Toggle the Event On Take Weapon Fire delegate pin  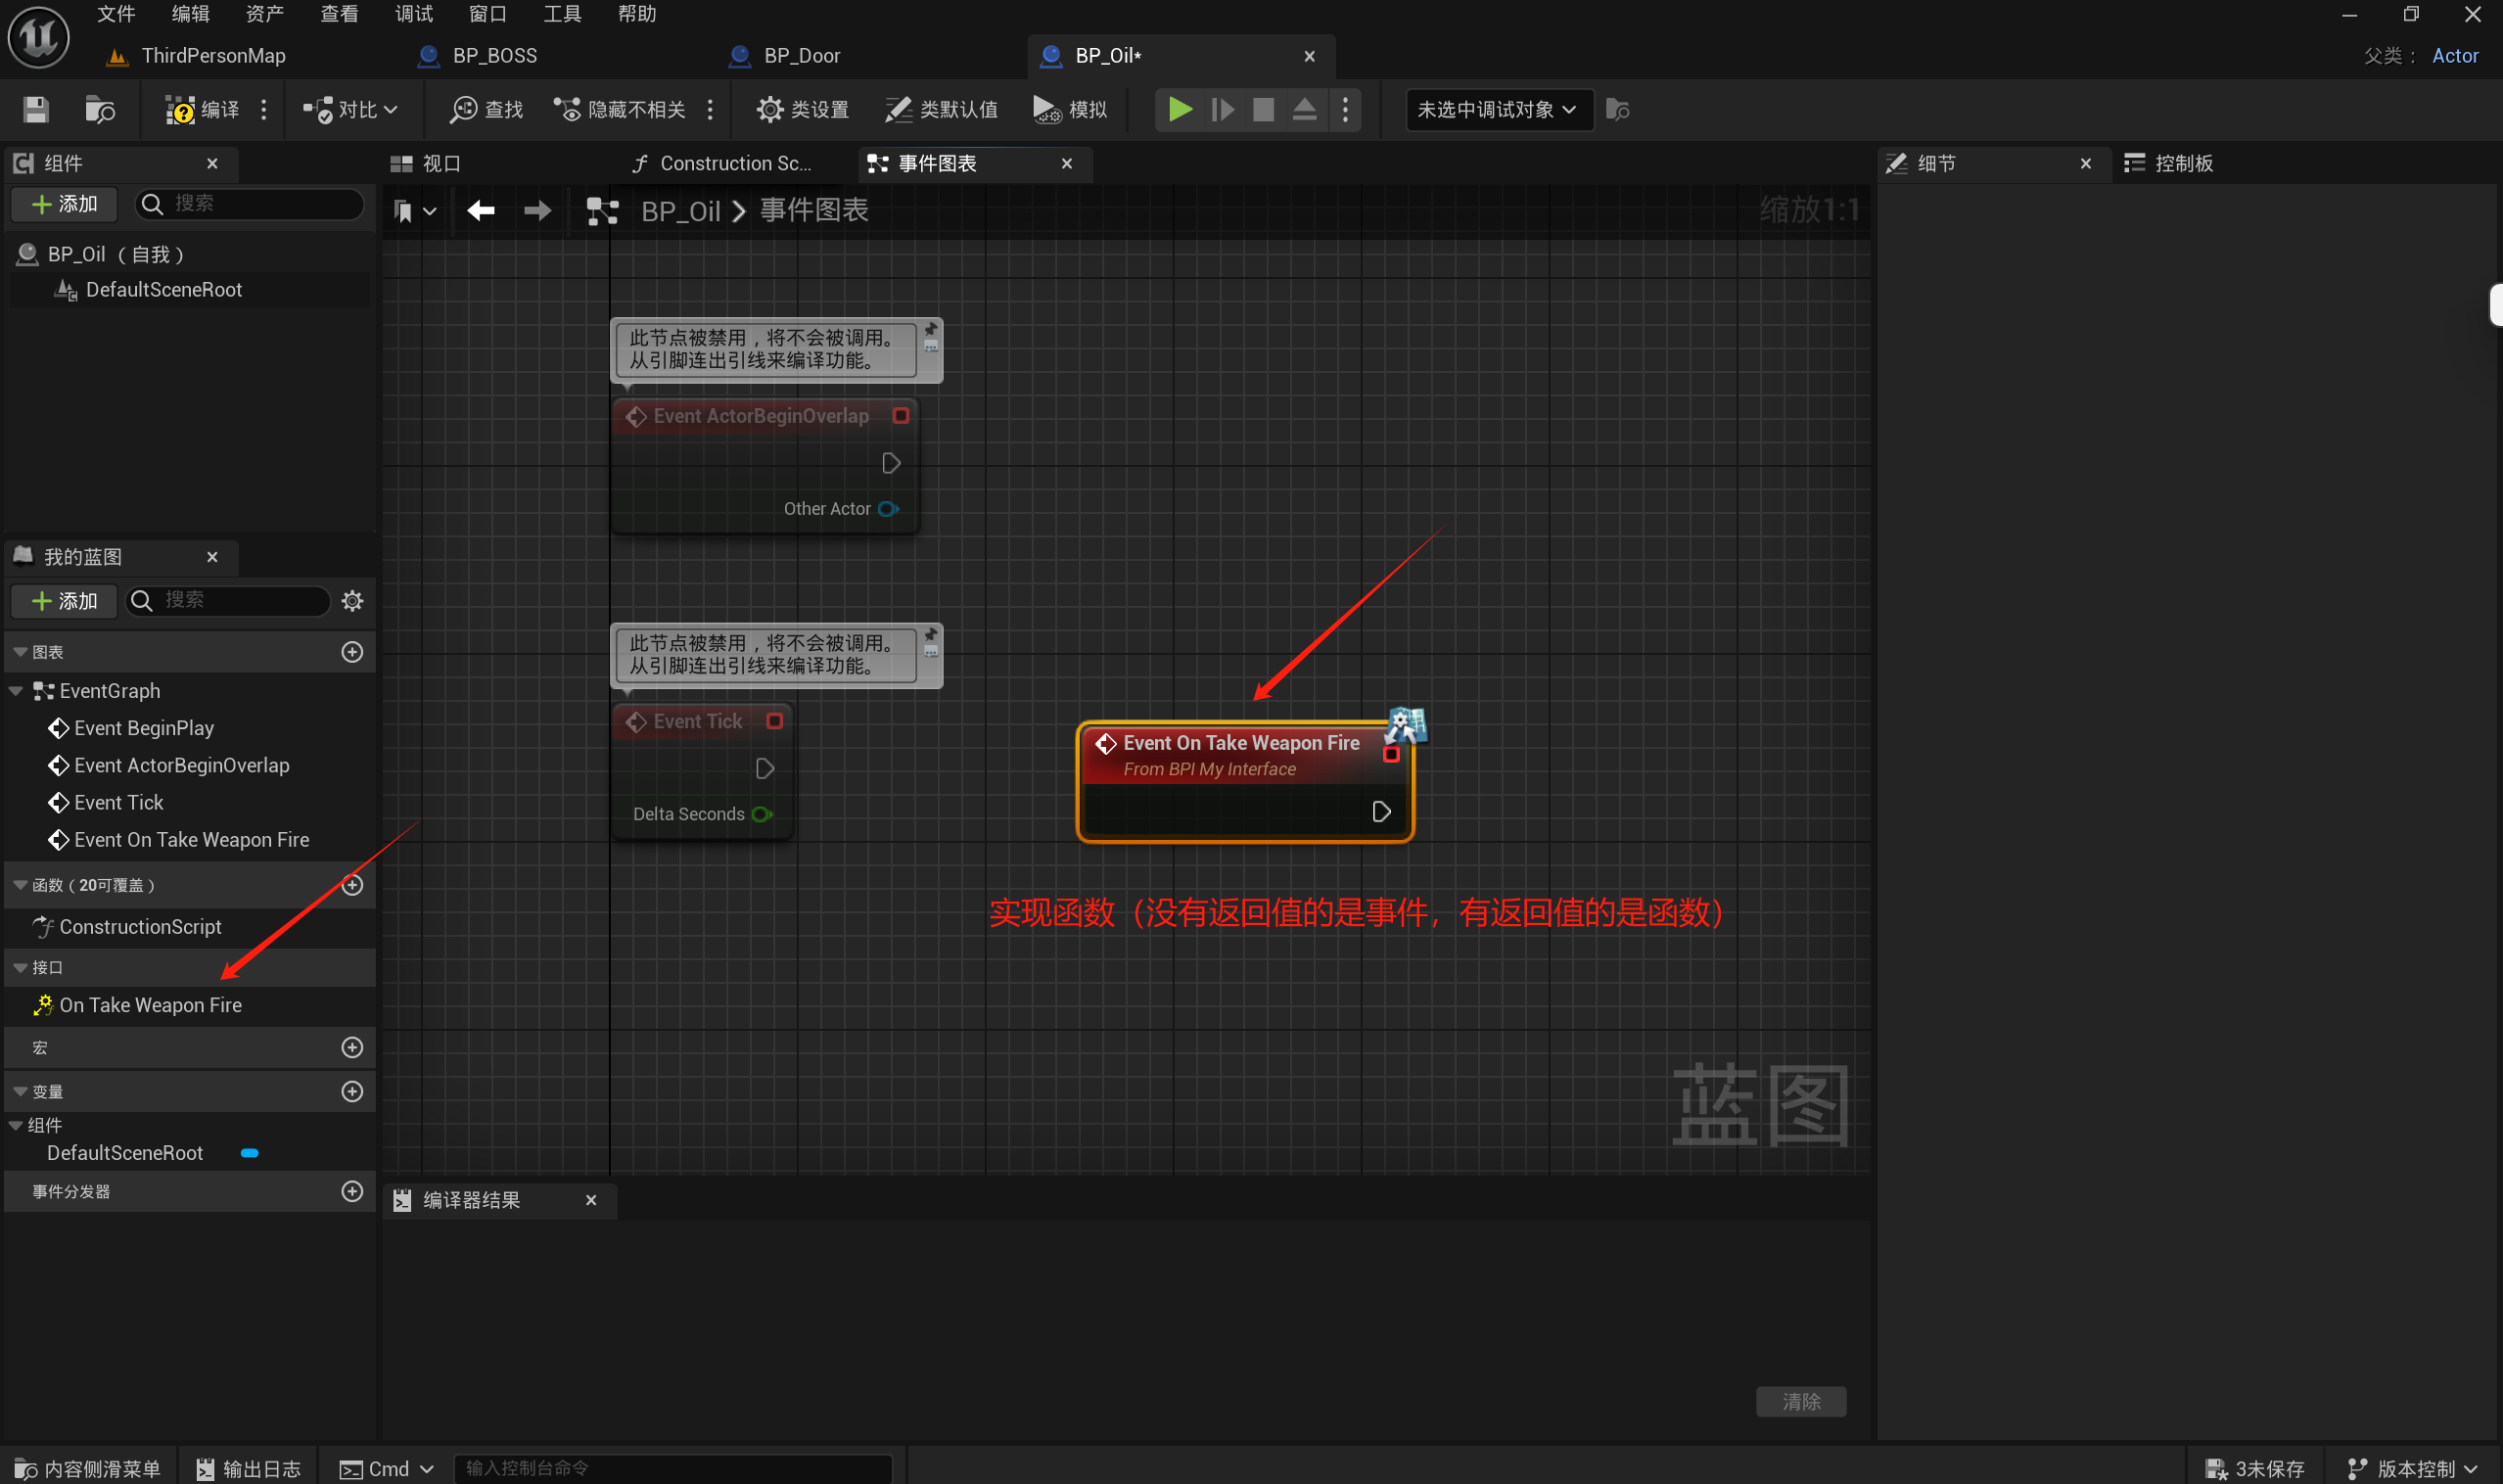(x=1391, y=755)
